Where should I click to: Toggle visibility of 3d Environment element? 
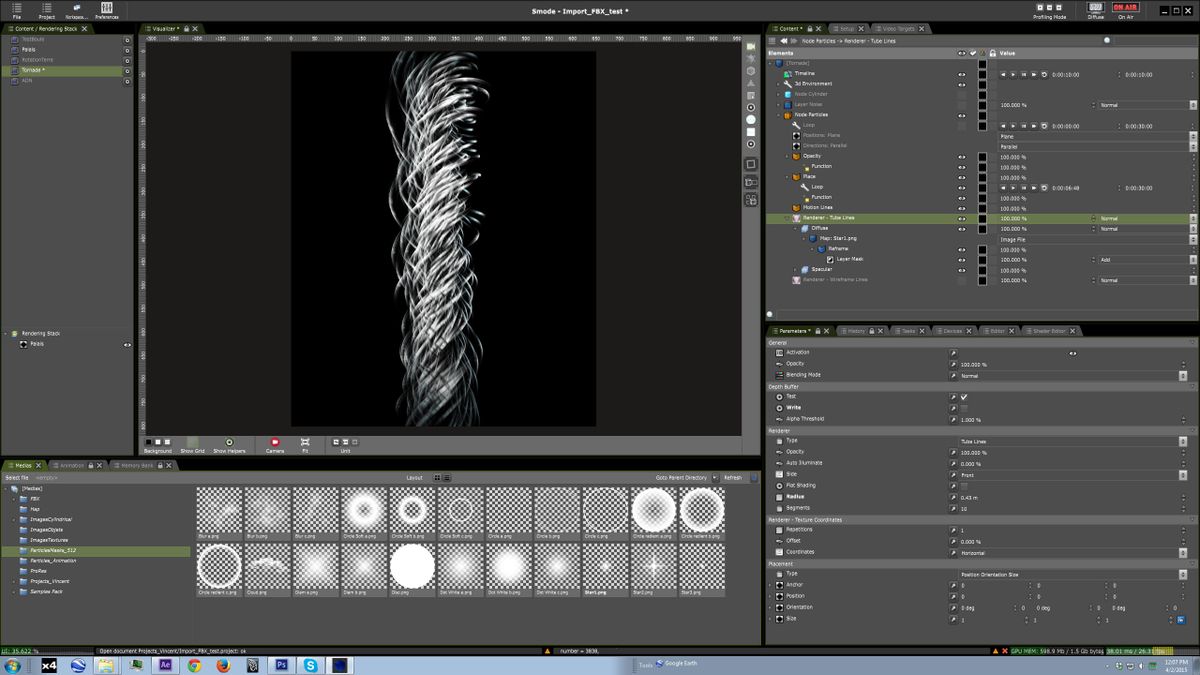click(962, 84)
